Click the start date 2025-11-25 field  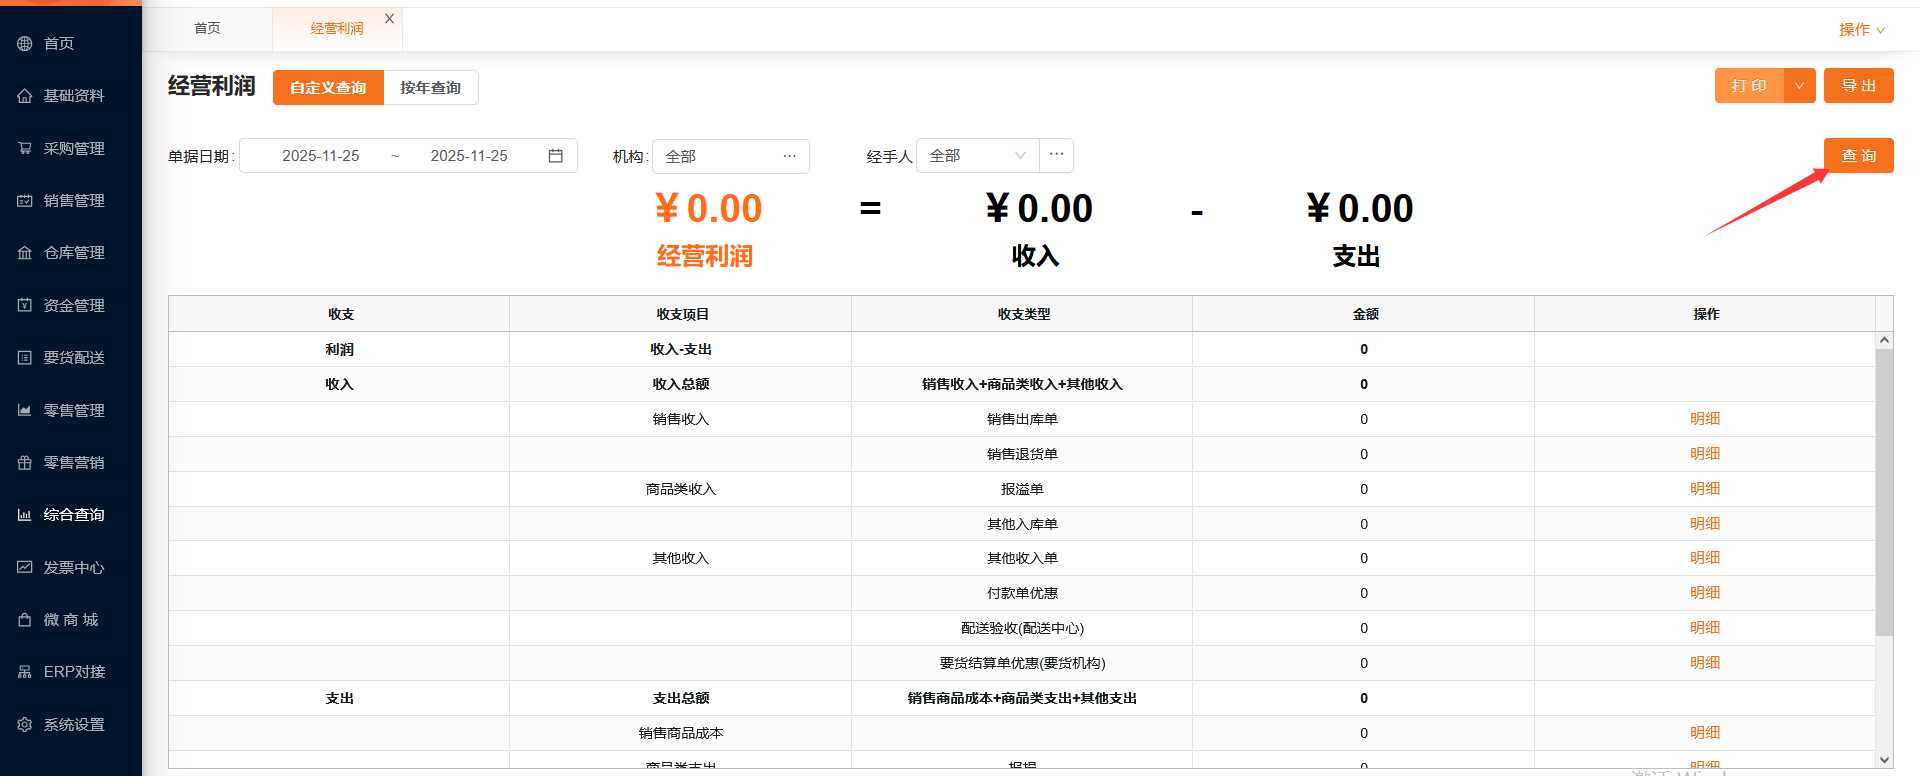coord(320,156)
